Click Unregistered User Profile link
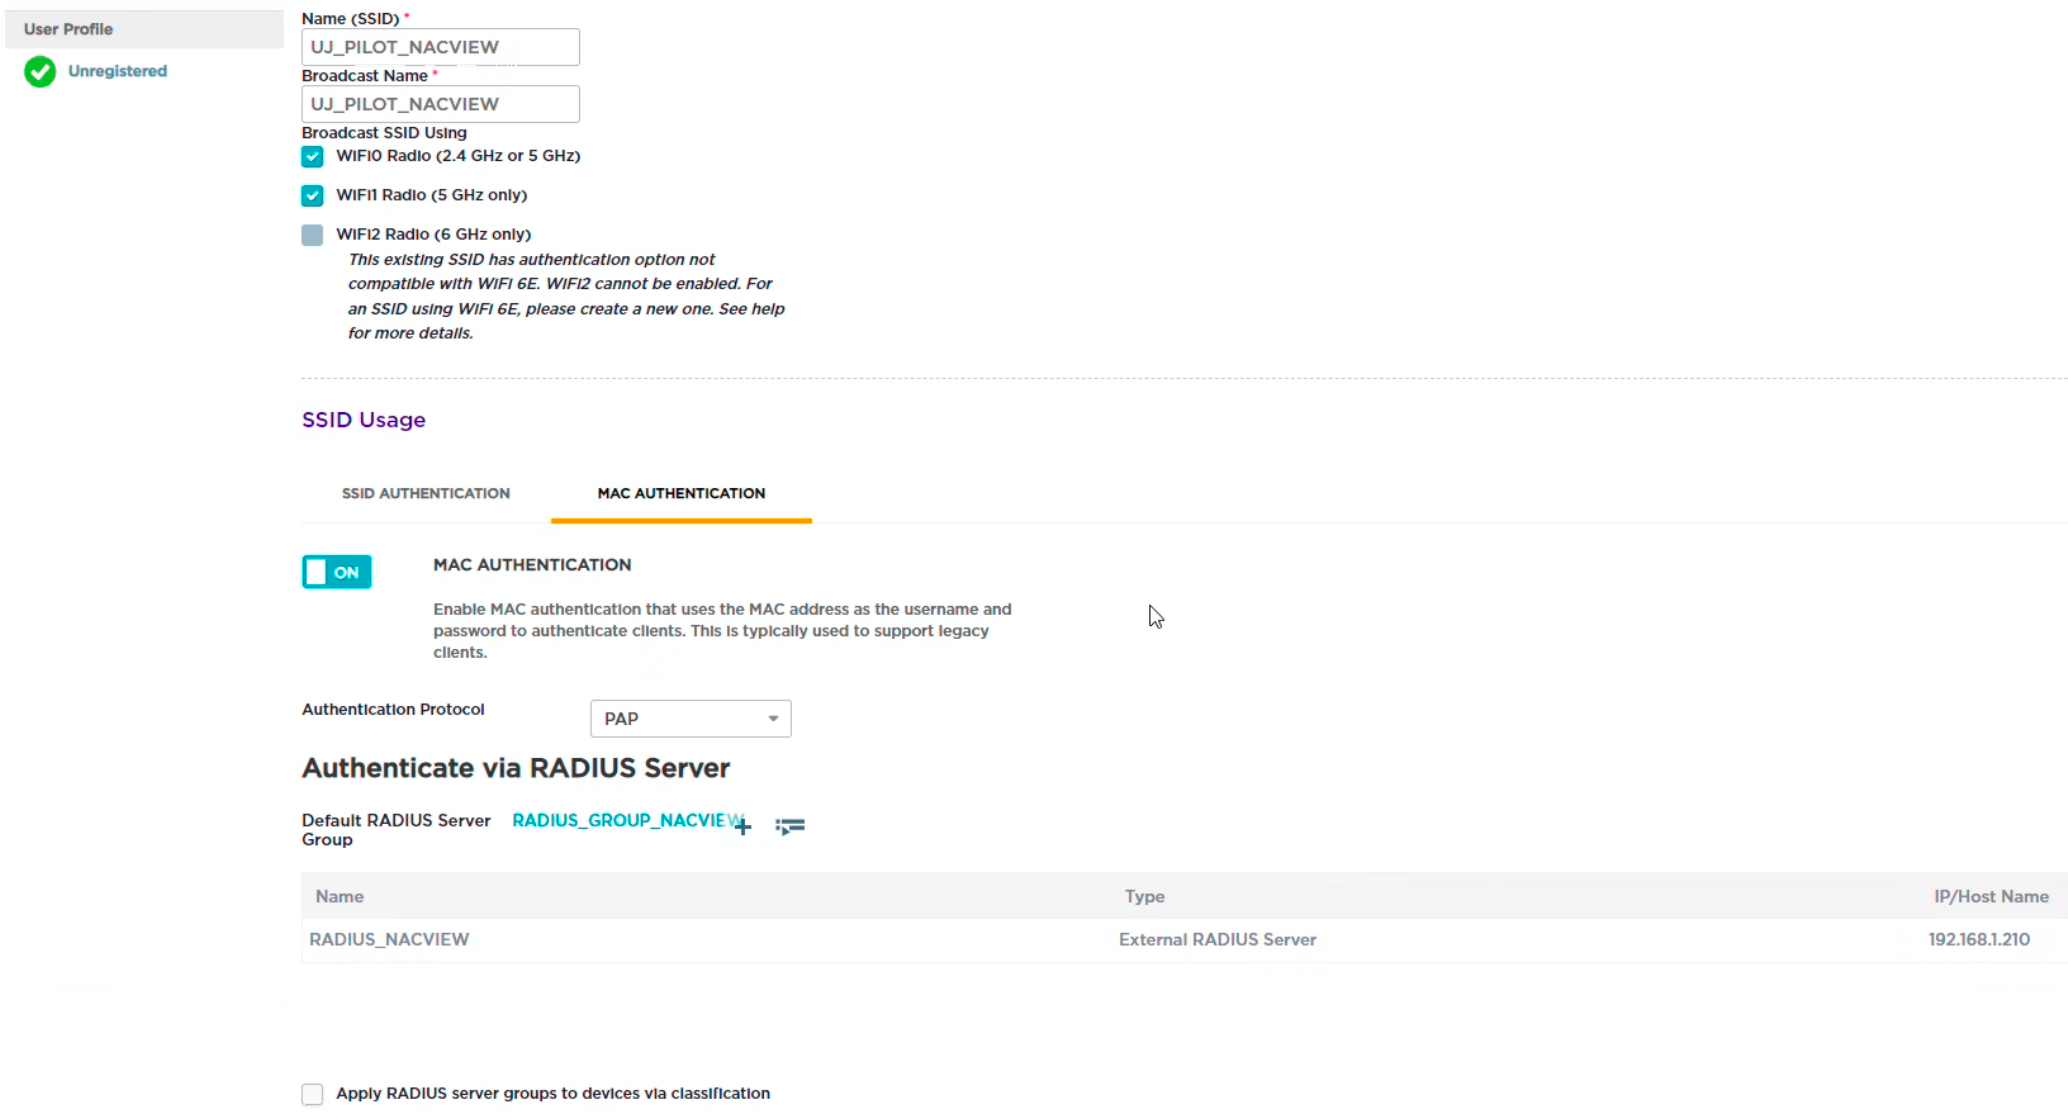Viewport: 2068px width, 1118px height. pyautogui.click(x=117, y=70)
